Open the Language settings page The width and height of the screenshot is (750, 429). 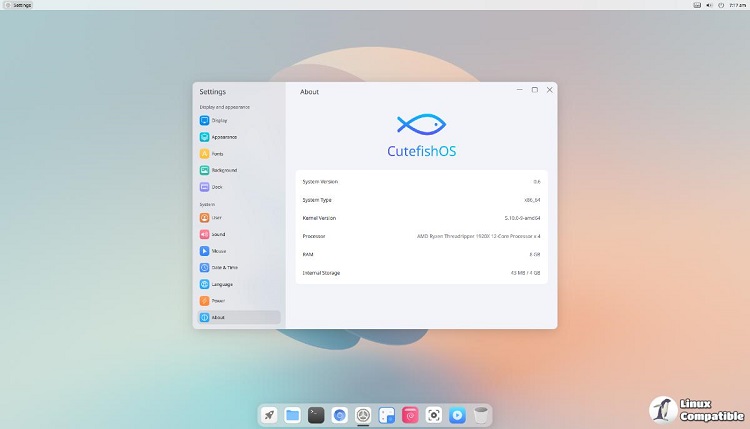[222, 284]
